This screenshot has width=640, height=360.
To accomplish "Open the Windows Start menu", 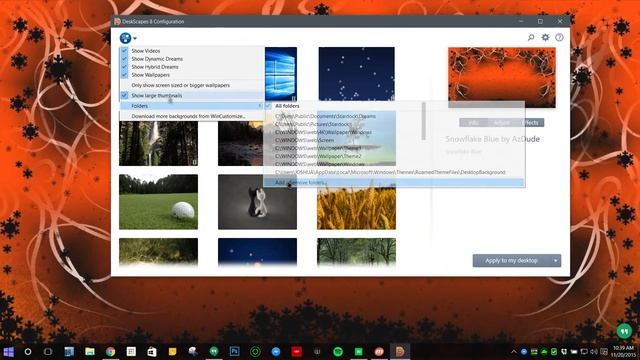I will (x=8, y=351).
